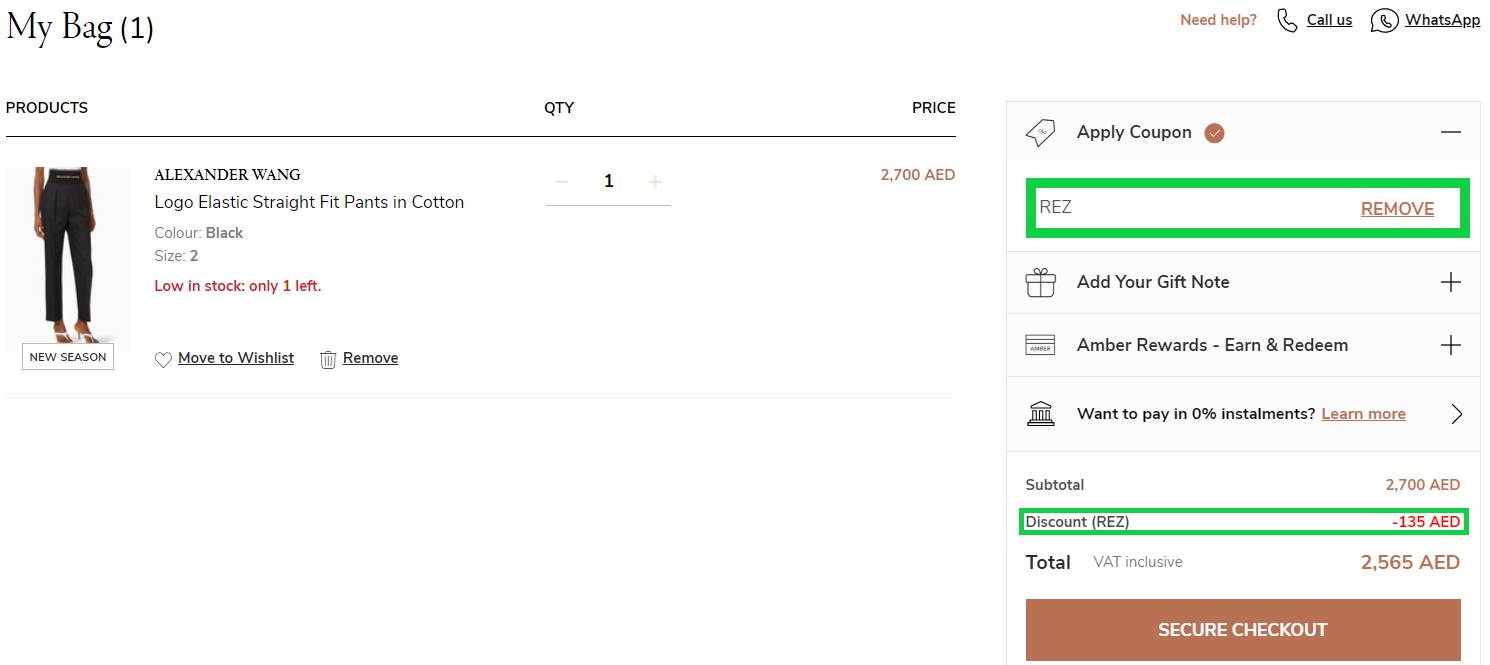
Task: Remove the REZ coupon code
Action: (x=1397, y=208)
